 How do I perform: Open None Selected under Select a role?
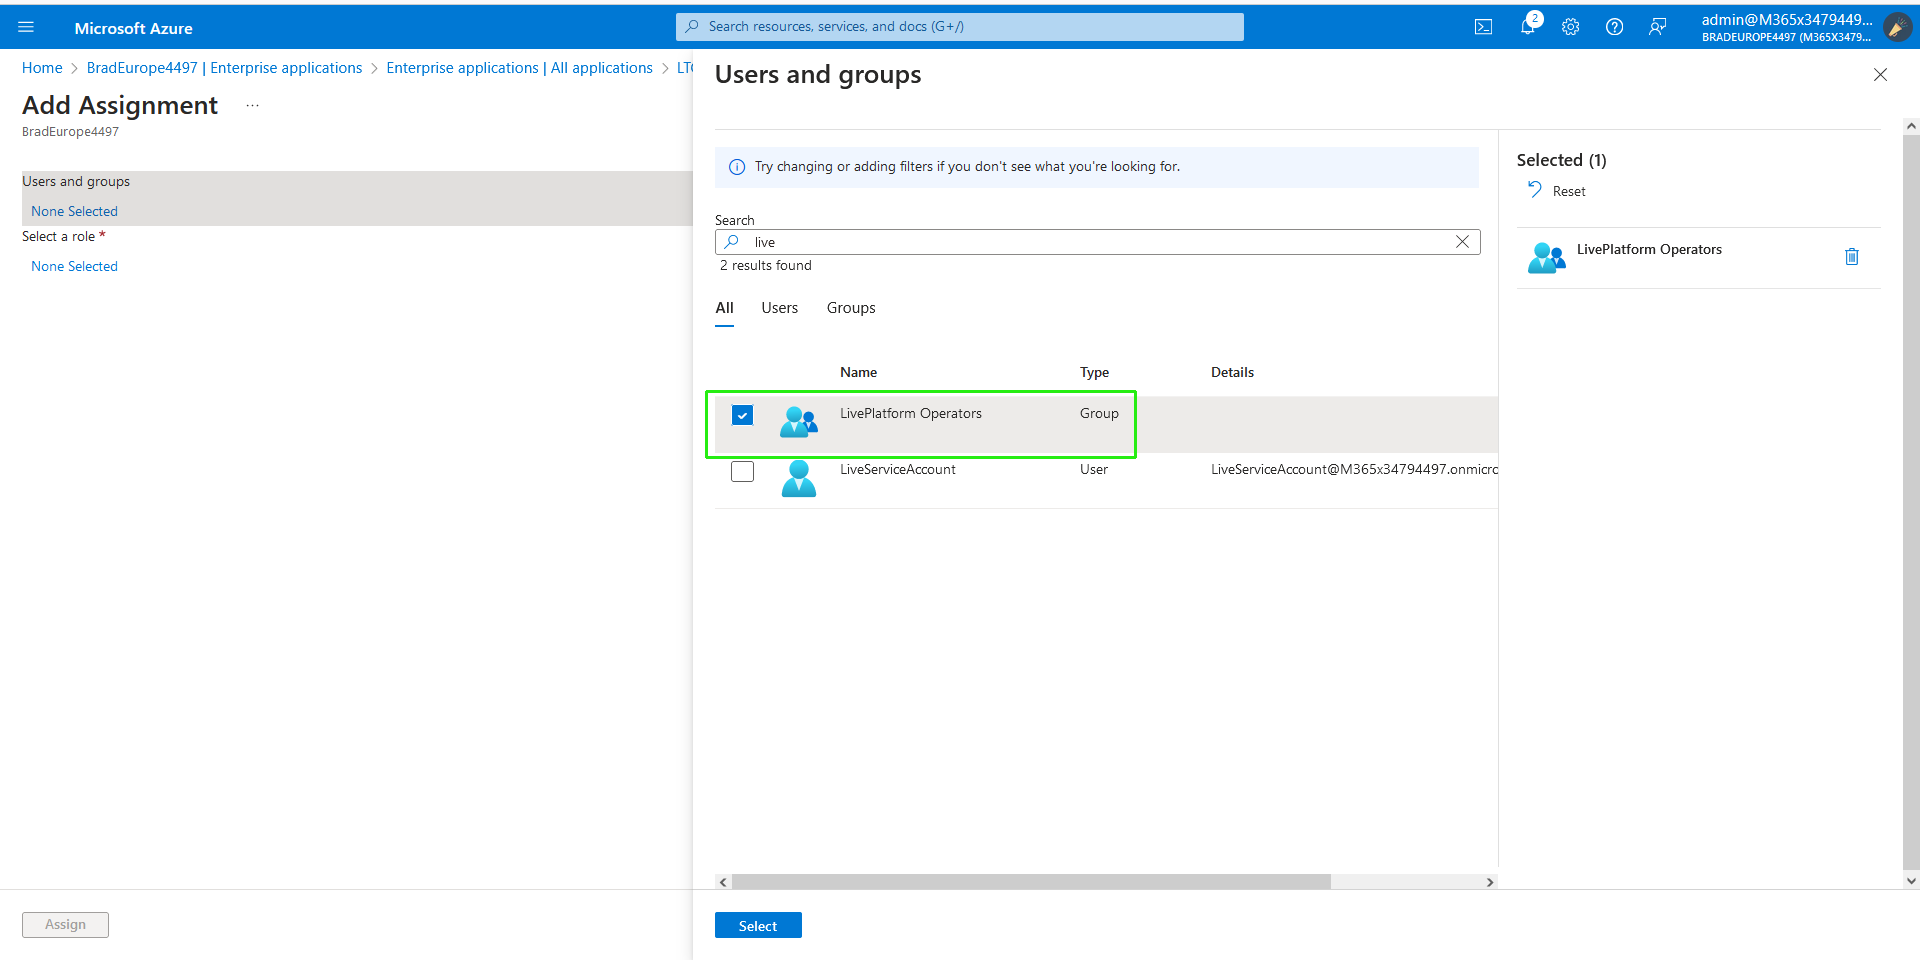[74, 266]
